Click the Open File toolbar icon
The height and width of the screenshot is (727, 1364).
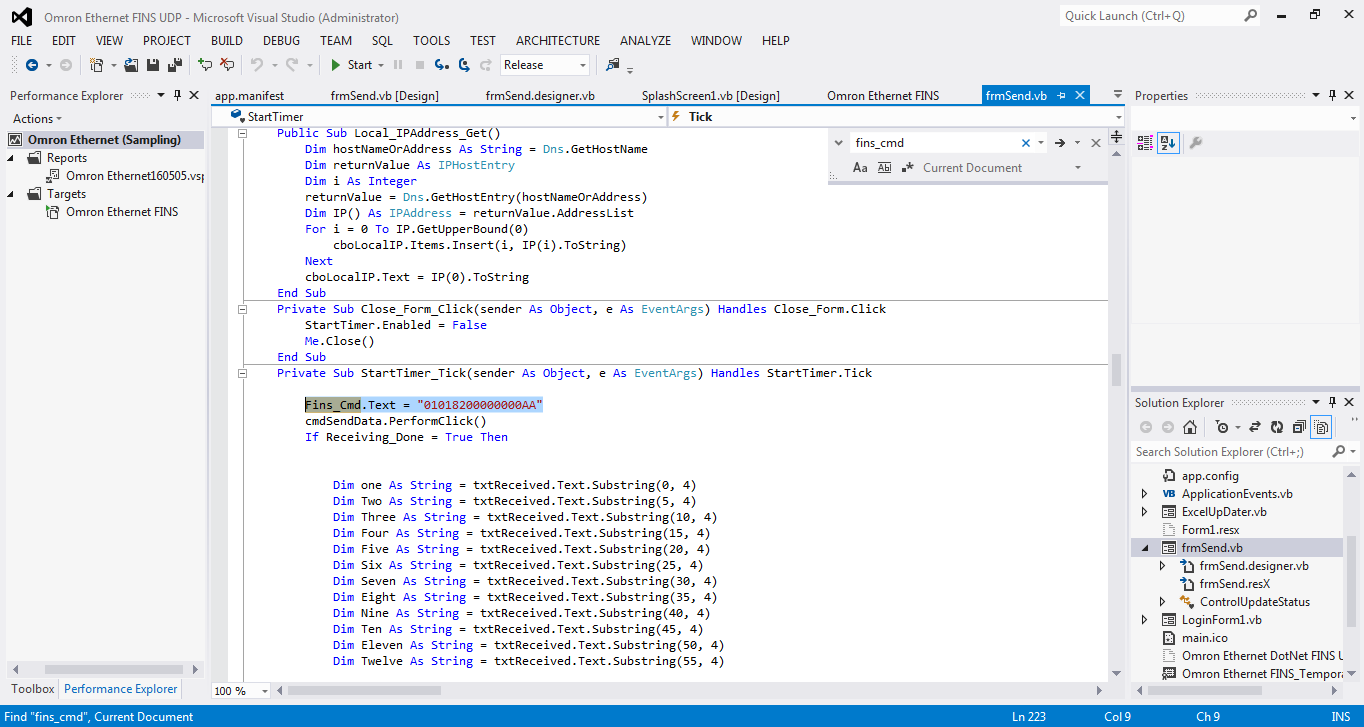[x=131, y=65]
